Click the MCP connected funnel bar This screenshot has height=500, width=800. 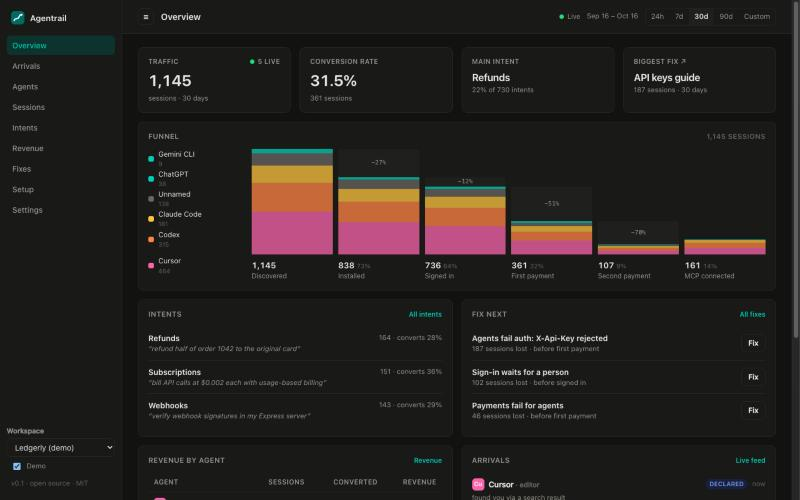(725, 247)
